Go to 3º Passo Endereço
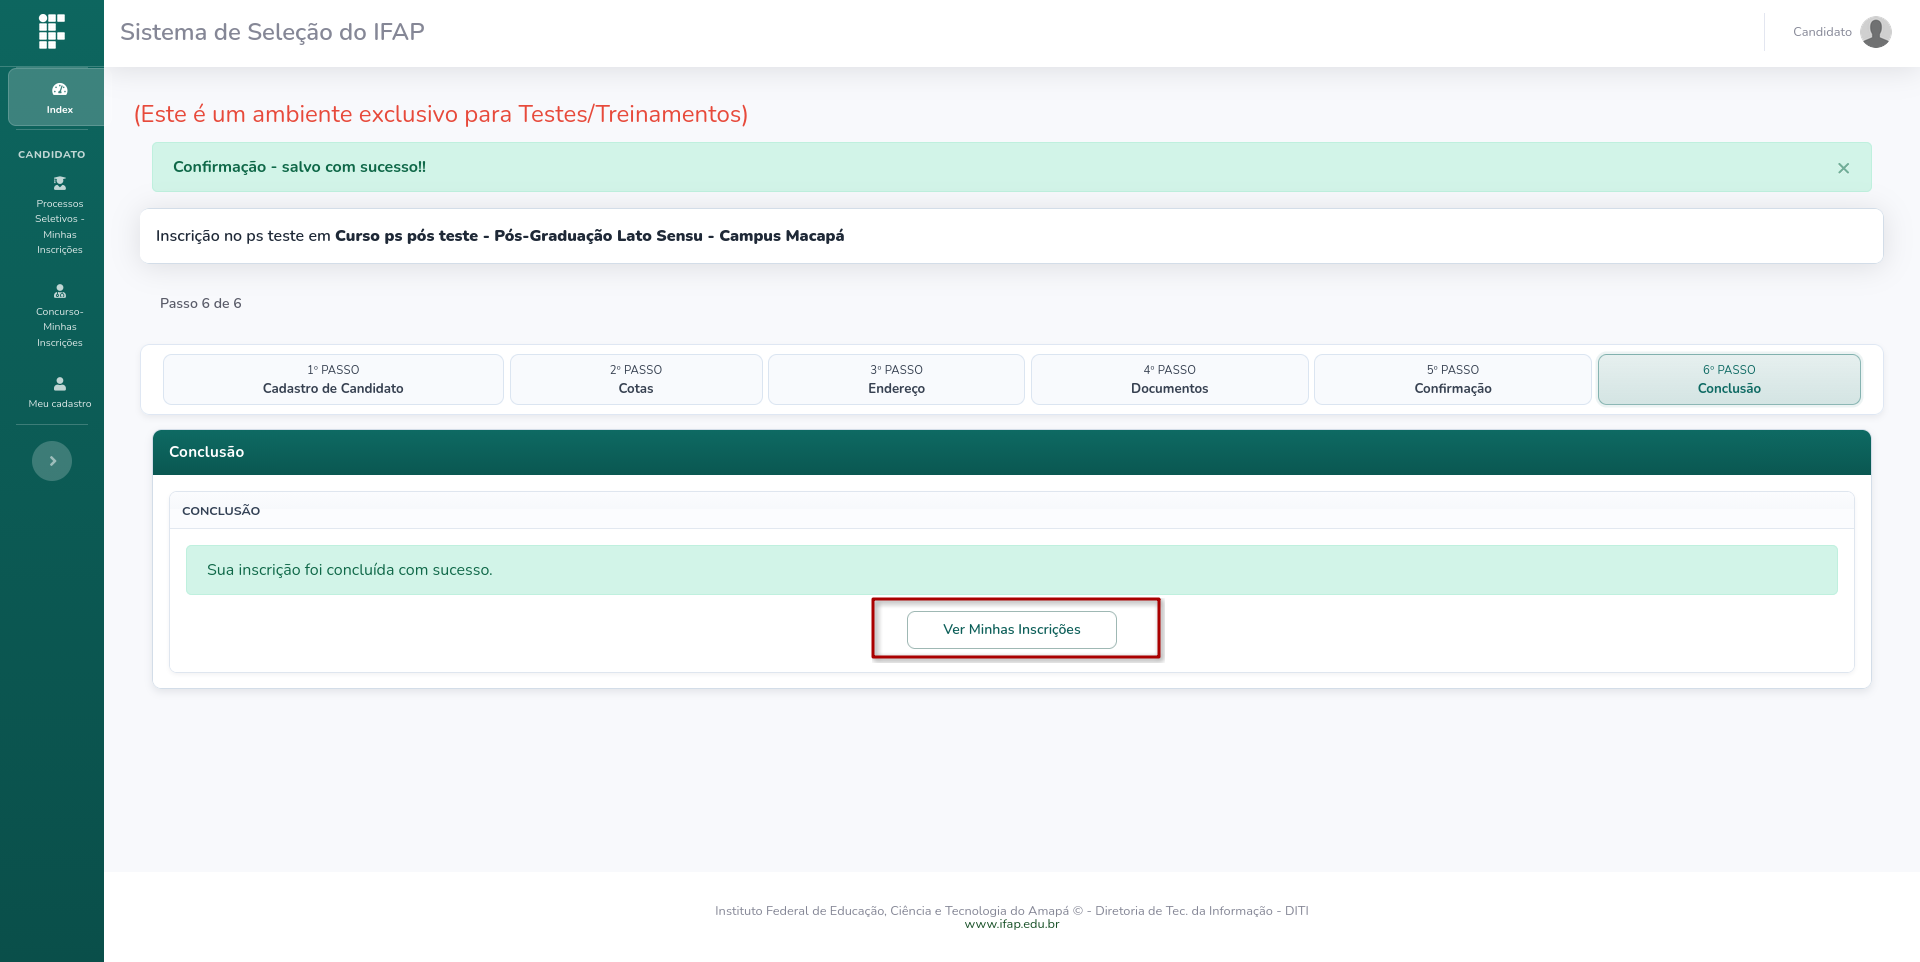Screen dimensions: 1920x962 [896, 379]
